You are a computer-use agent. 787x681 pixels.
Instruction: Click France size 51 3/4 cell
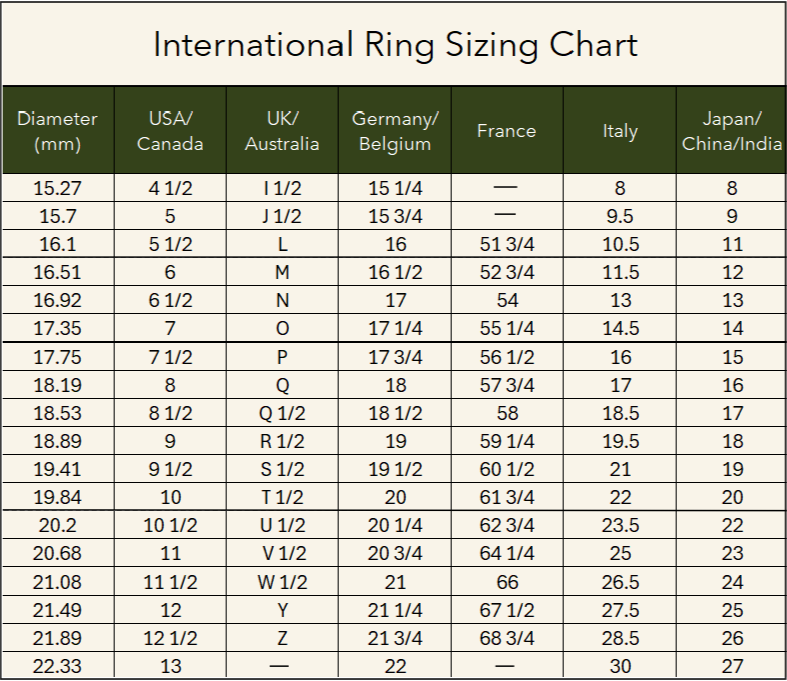click(507, 244)
